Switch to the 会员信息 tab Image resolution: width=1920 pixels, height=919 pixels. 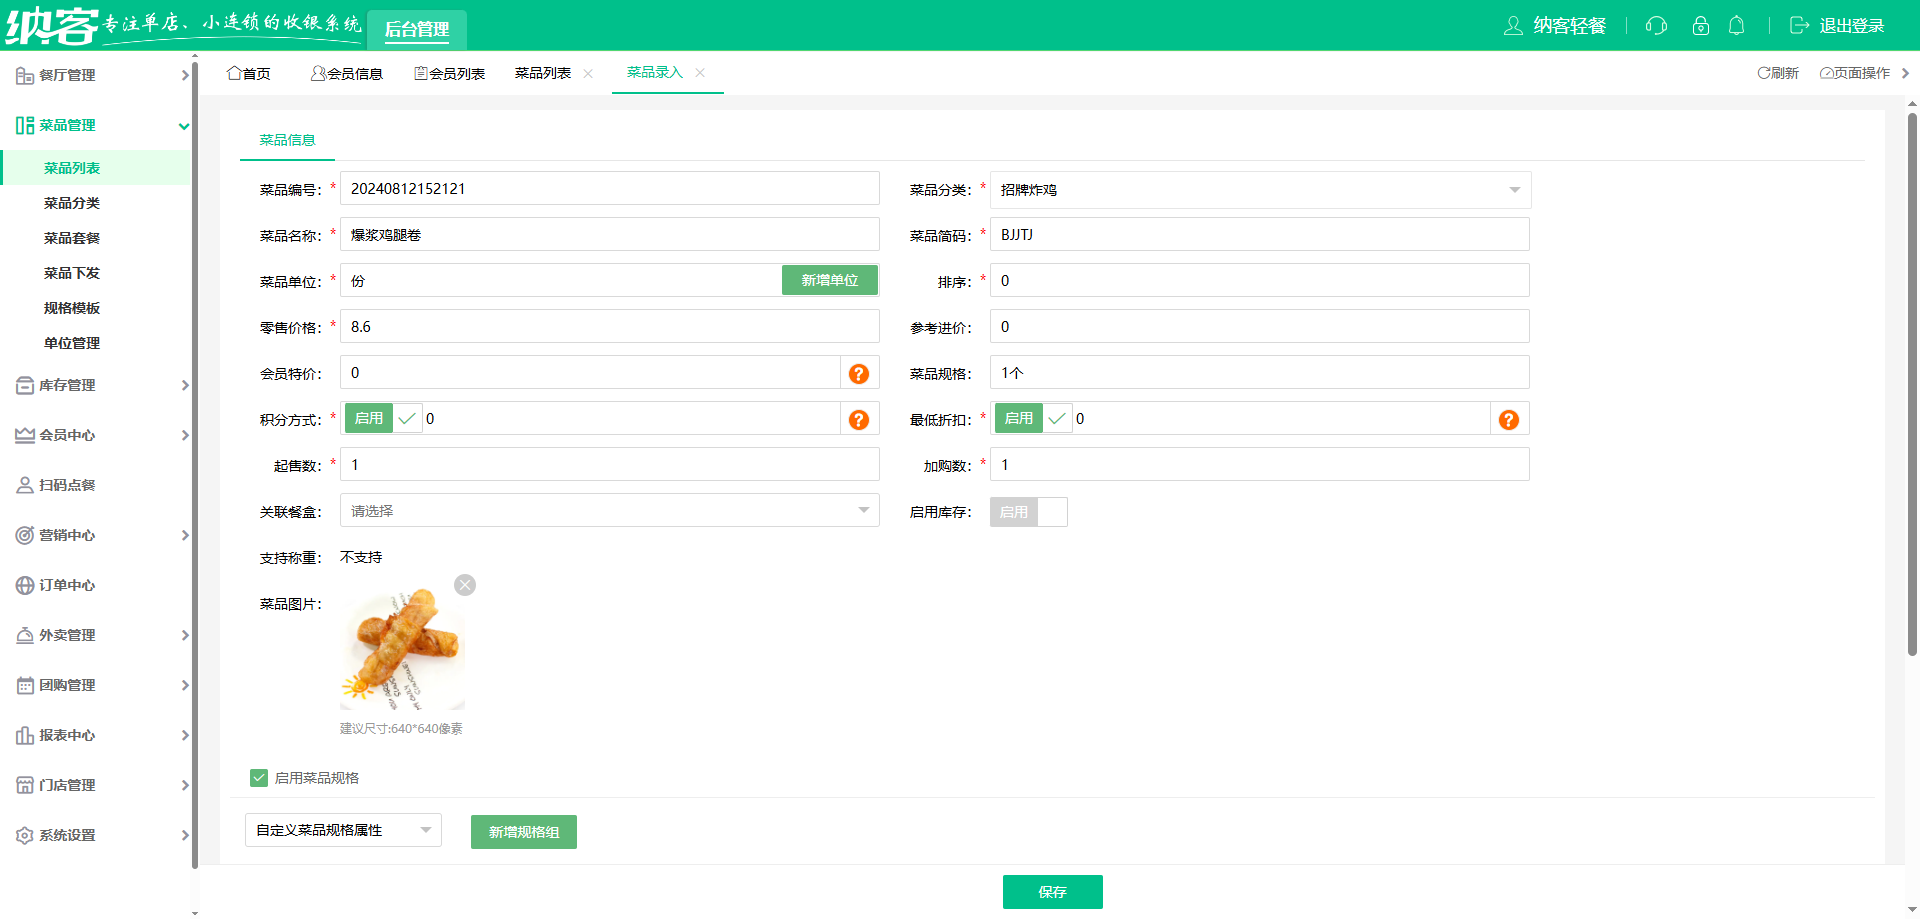(x=346, y=72)
